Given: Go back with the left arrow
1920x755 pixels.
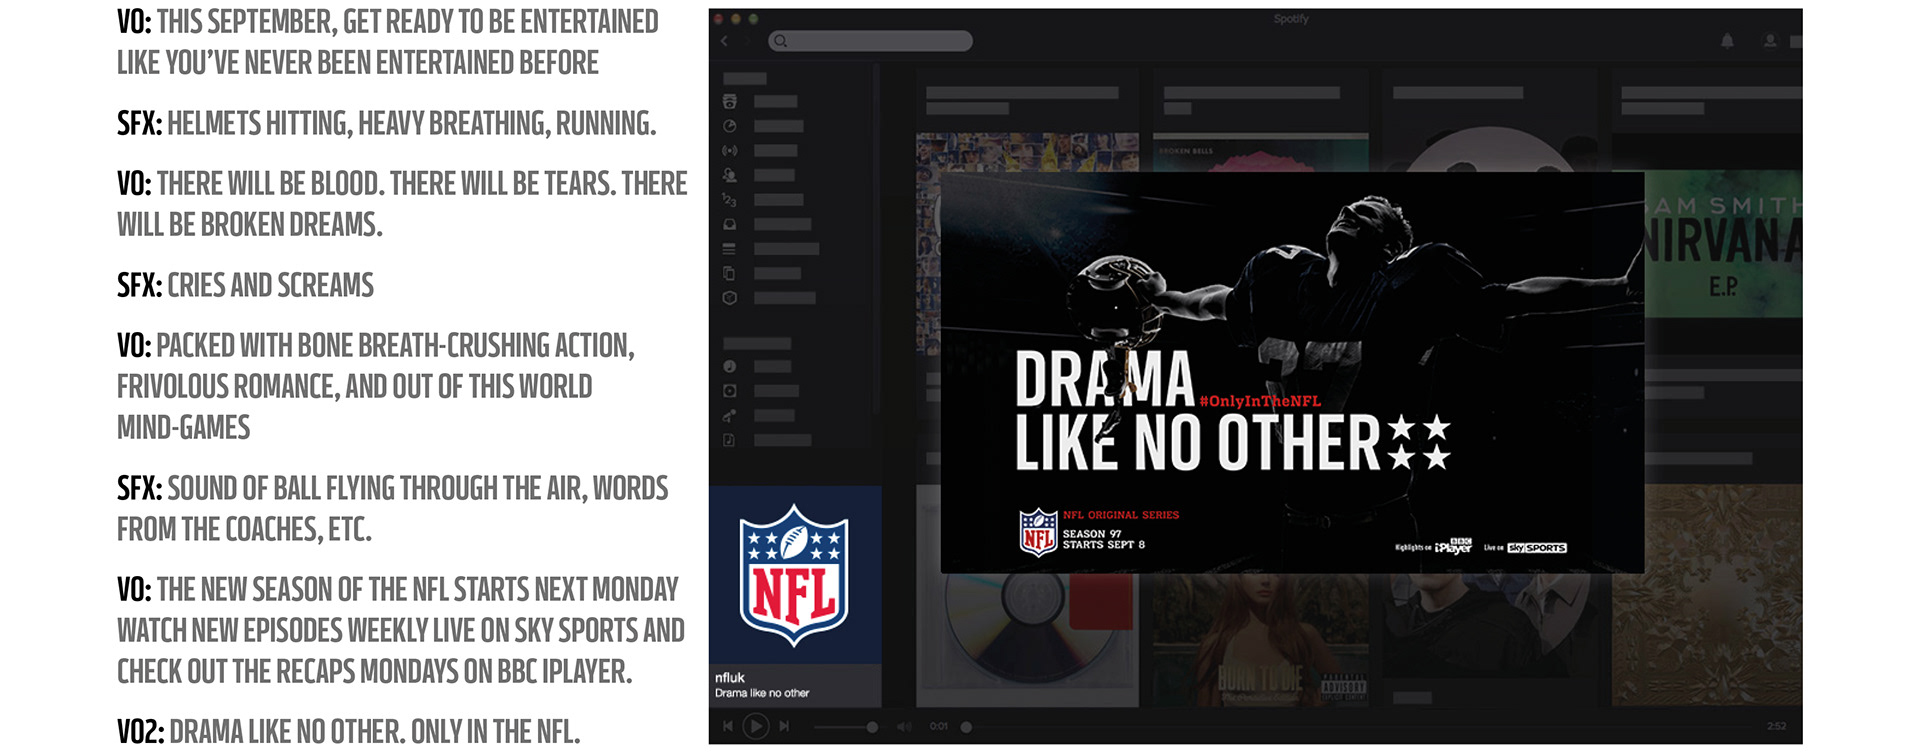Looking at the screenshot, I should 725,41.
